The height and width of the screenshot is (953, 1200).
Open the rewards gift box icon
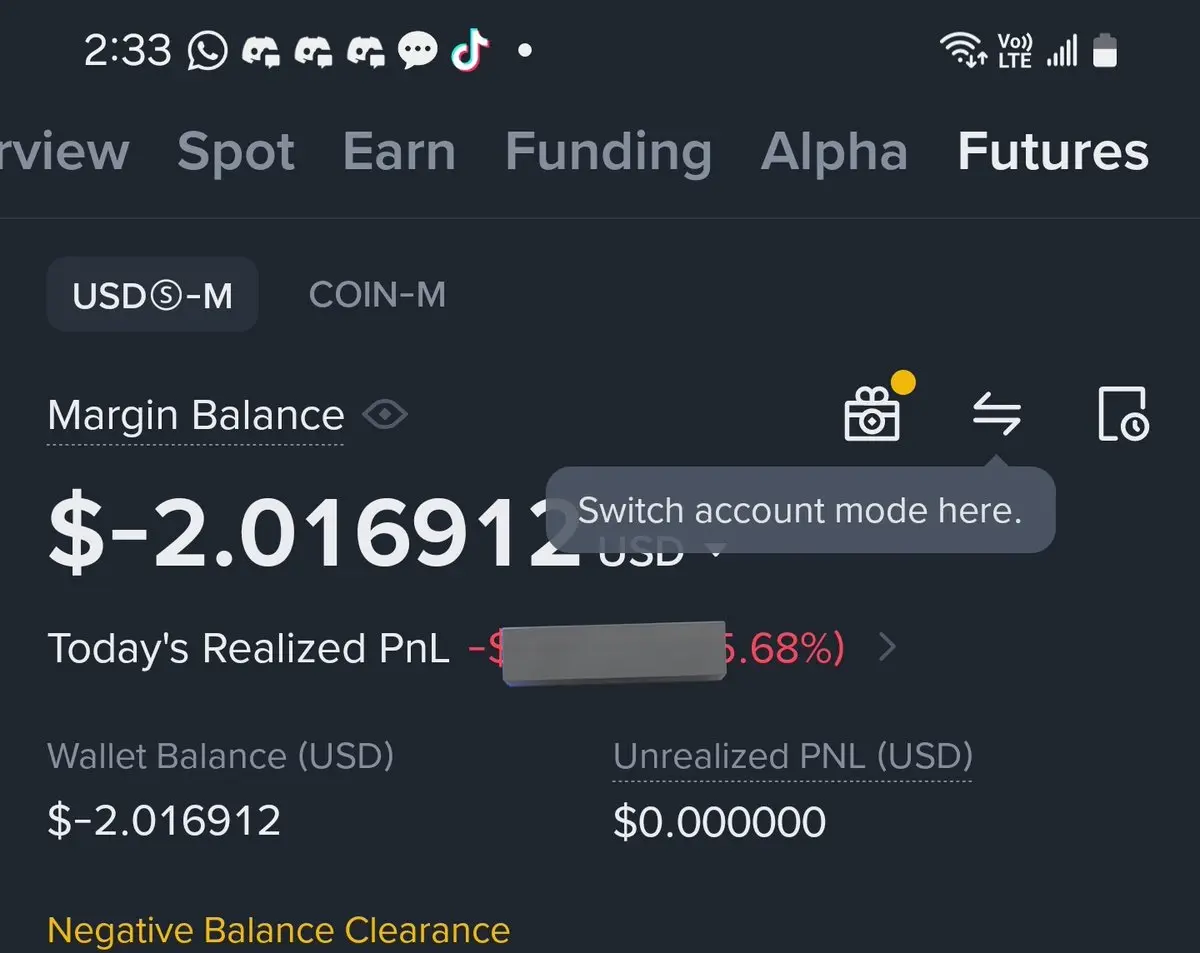coord(873,413)
